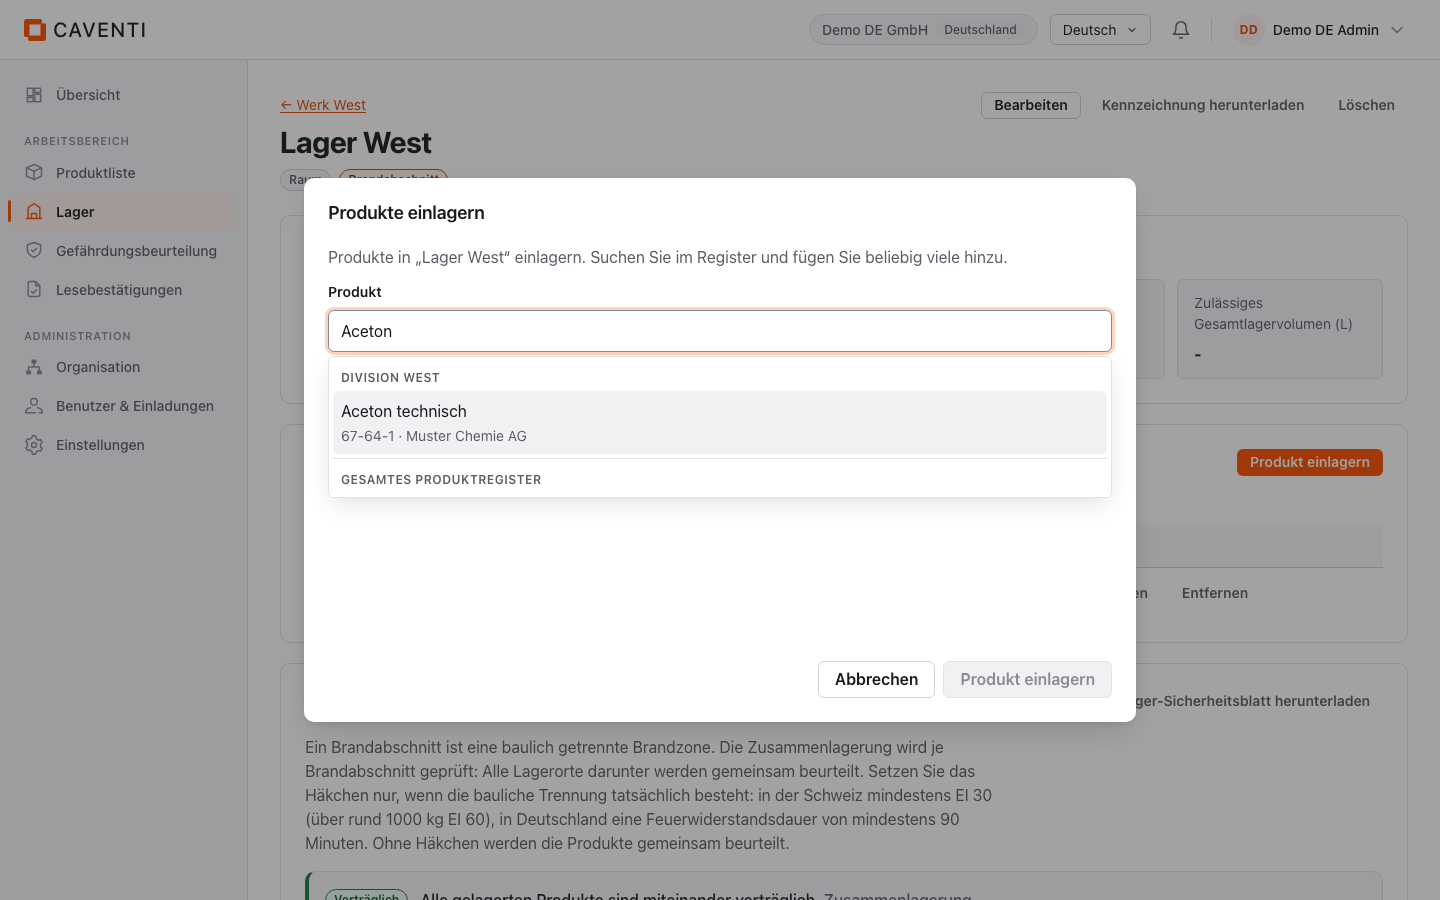The height and width of the screenshot is (900, 1440).
Task: Click the Produkt search field containing Aceton
Action: click(x=720, y=331)
